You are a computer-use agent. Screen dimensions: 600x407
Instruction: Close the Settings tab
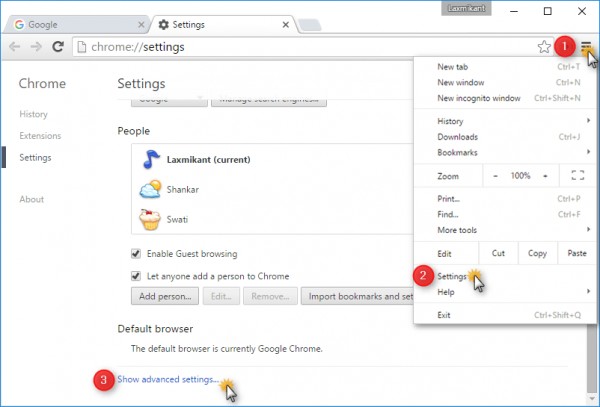click(x=285, y=25)
